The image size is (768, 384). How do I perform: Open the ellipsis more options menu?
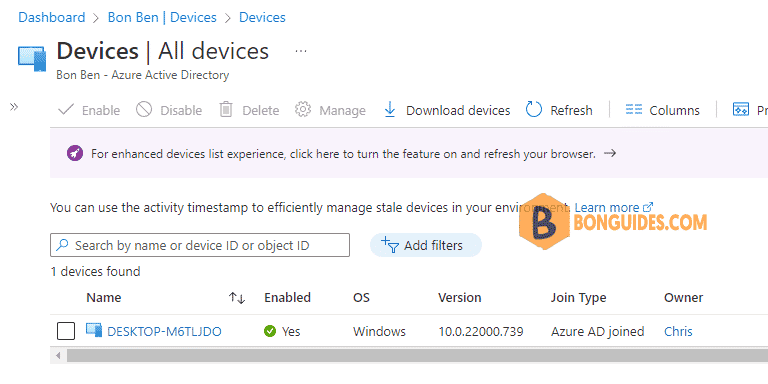[301, 51]
